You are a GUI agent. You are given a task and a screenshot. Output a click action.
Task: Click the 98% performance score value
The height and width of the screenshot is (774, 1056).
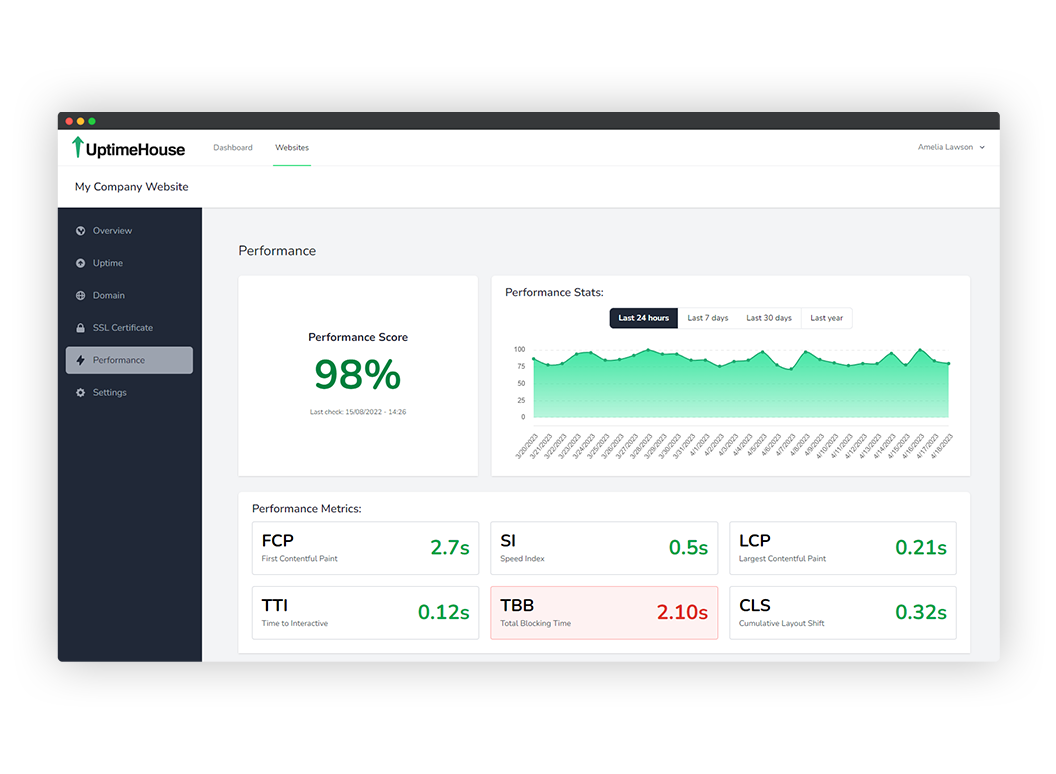358,375
